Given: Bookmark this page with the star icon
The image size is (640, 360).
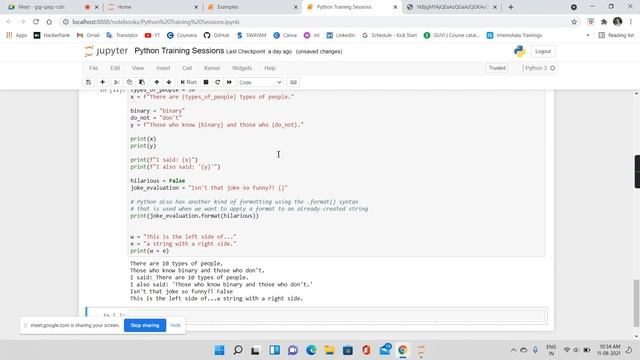Looking at the screenshot, I should click(574, 22).
